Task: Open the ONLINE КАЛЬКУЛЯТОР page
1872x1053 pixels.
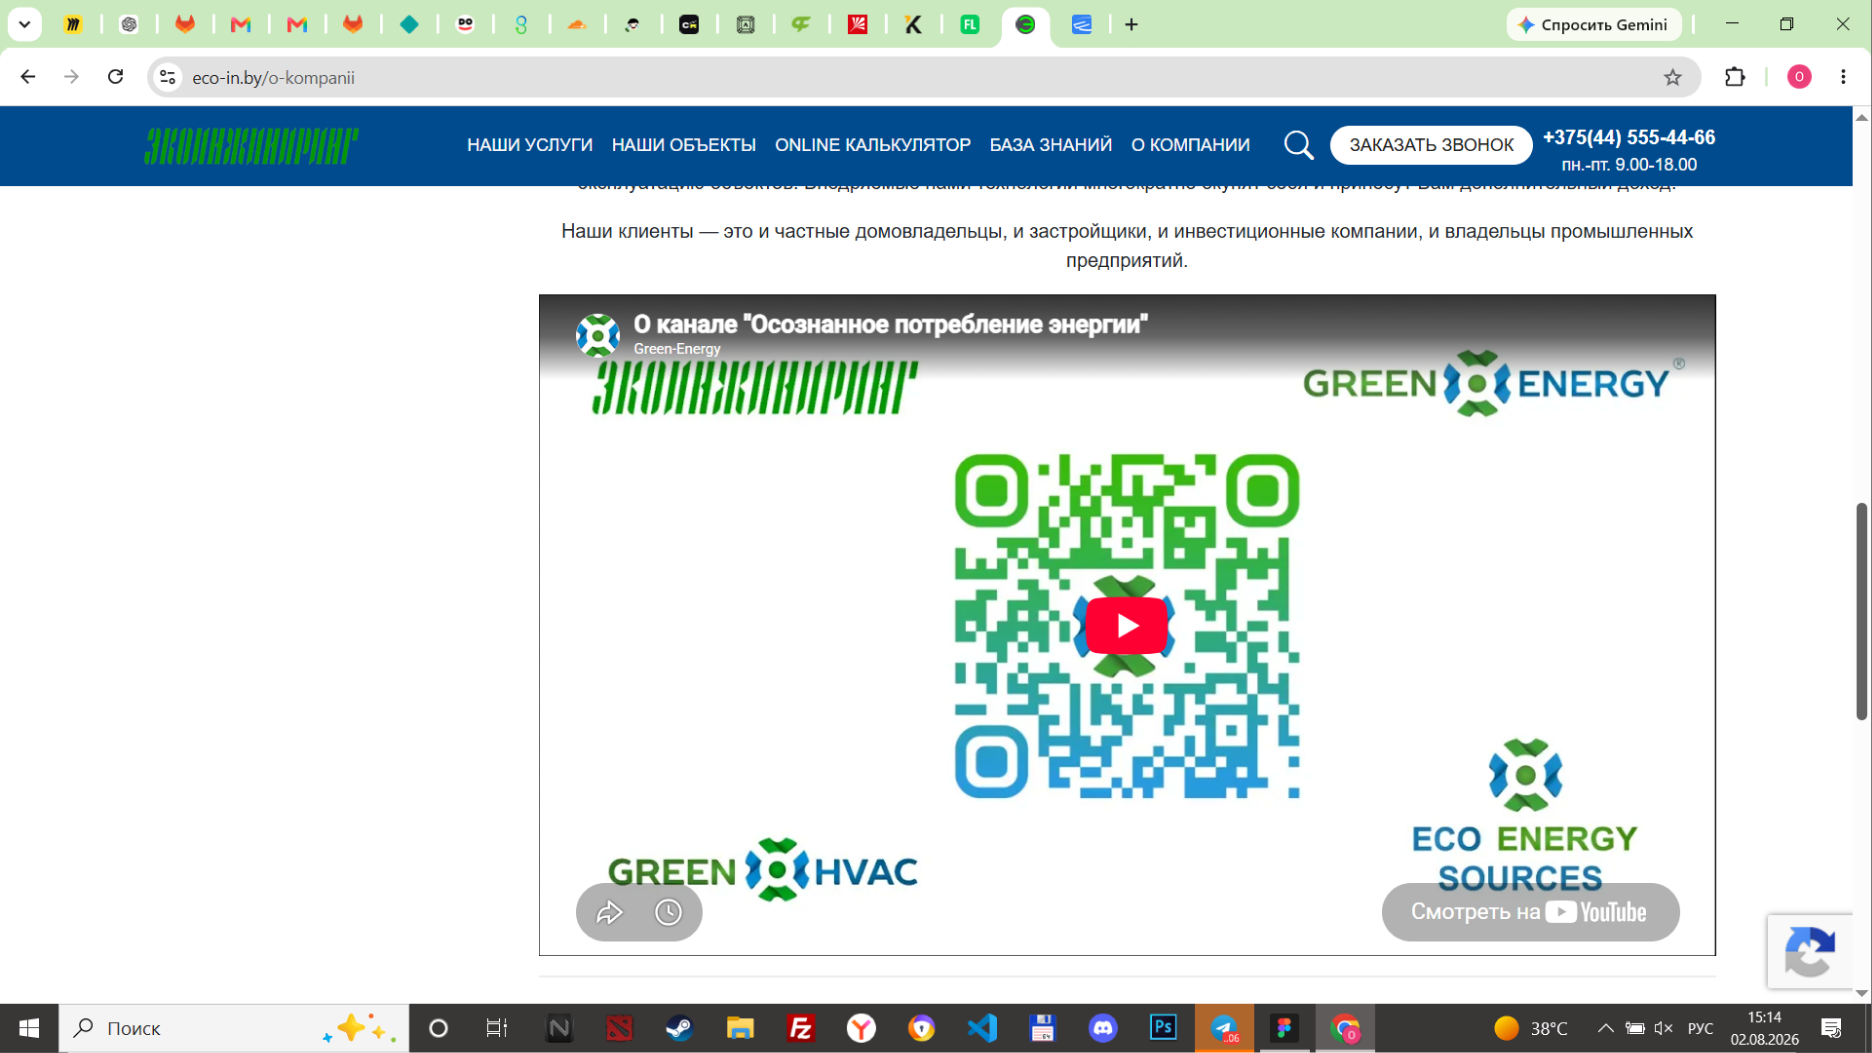Action: [873, 145]
